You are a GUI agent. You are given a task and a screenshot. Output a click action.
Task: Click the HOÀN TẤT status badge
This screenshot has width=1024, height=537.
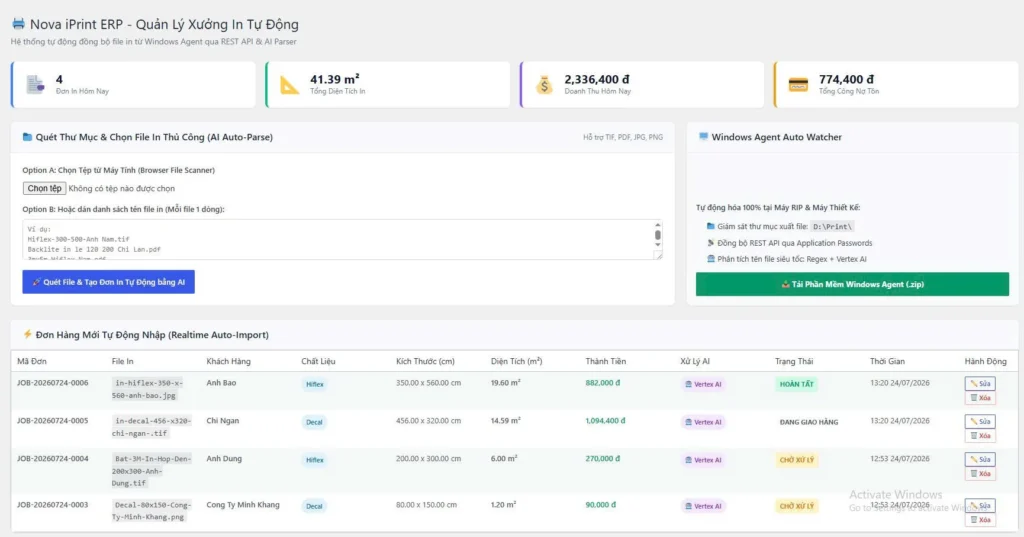[x=797, y=384]
